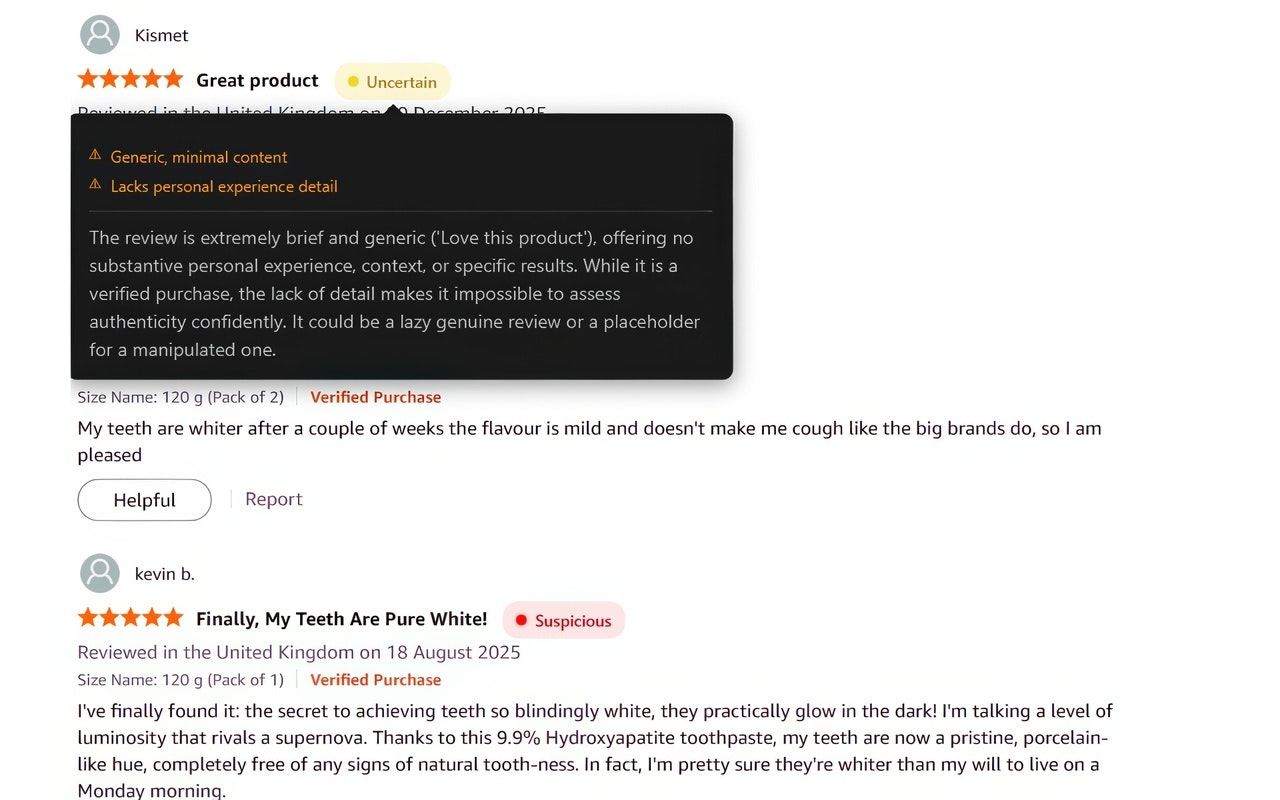Collapse the dark analysis tooltip panel
The width and height of the screenshot is (1280, 800).
400,245
